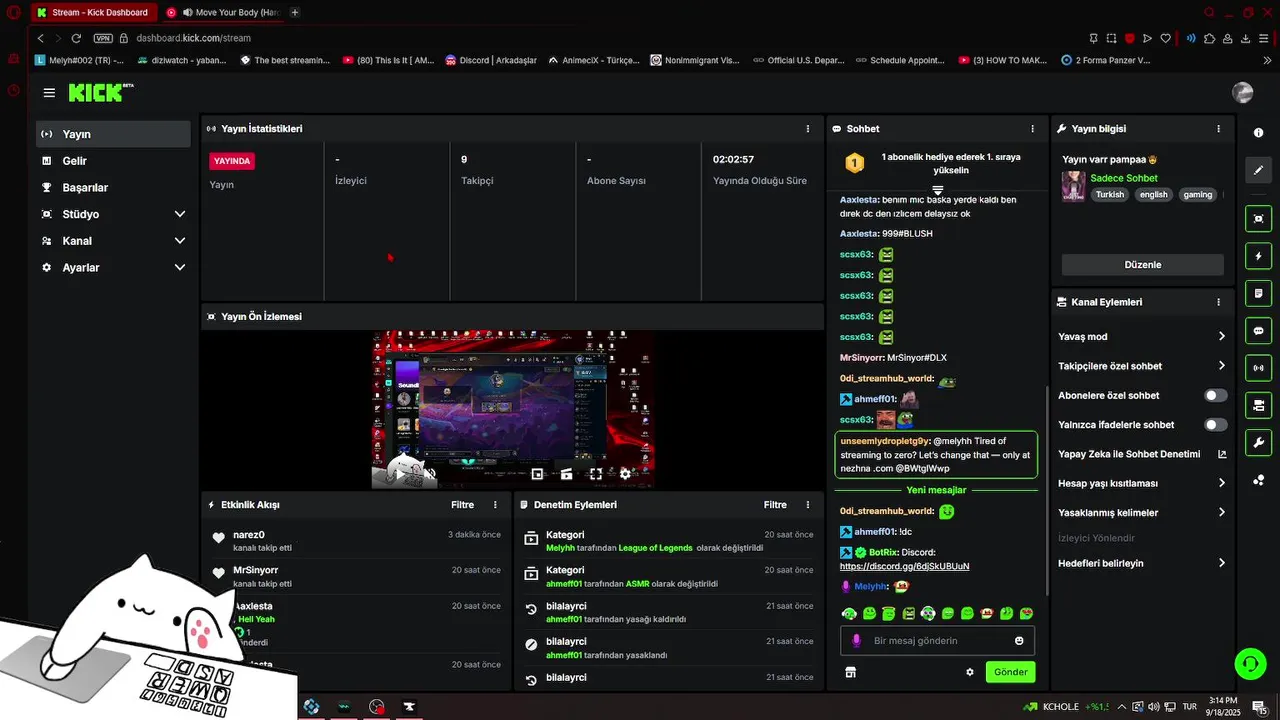This screenshot has height=720, width=1280.
Task: Play the stream preview video
Action: click(399, 474)
